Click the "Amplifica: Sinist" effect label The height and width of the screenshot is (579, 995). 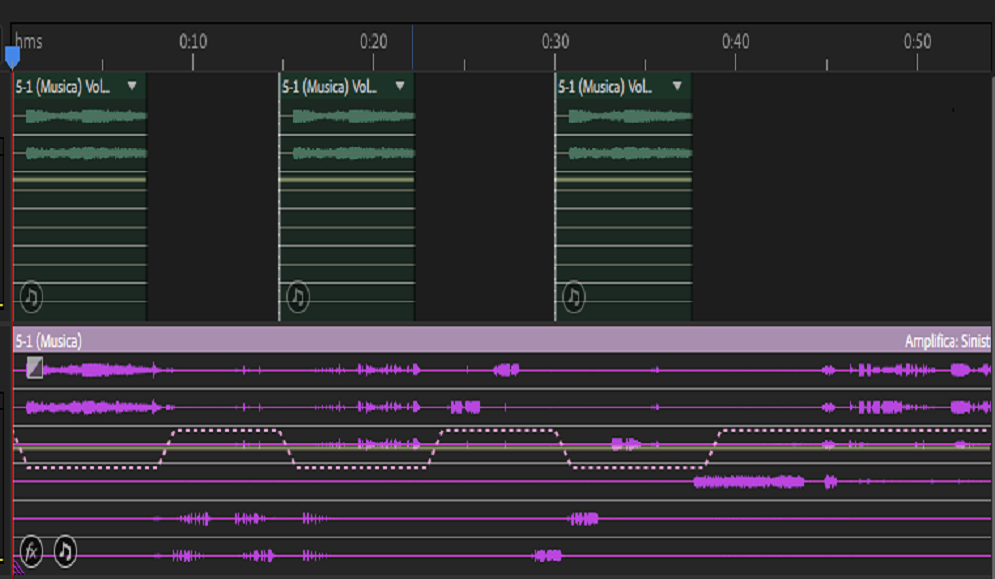click(946, 341)
